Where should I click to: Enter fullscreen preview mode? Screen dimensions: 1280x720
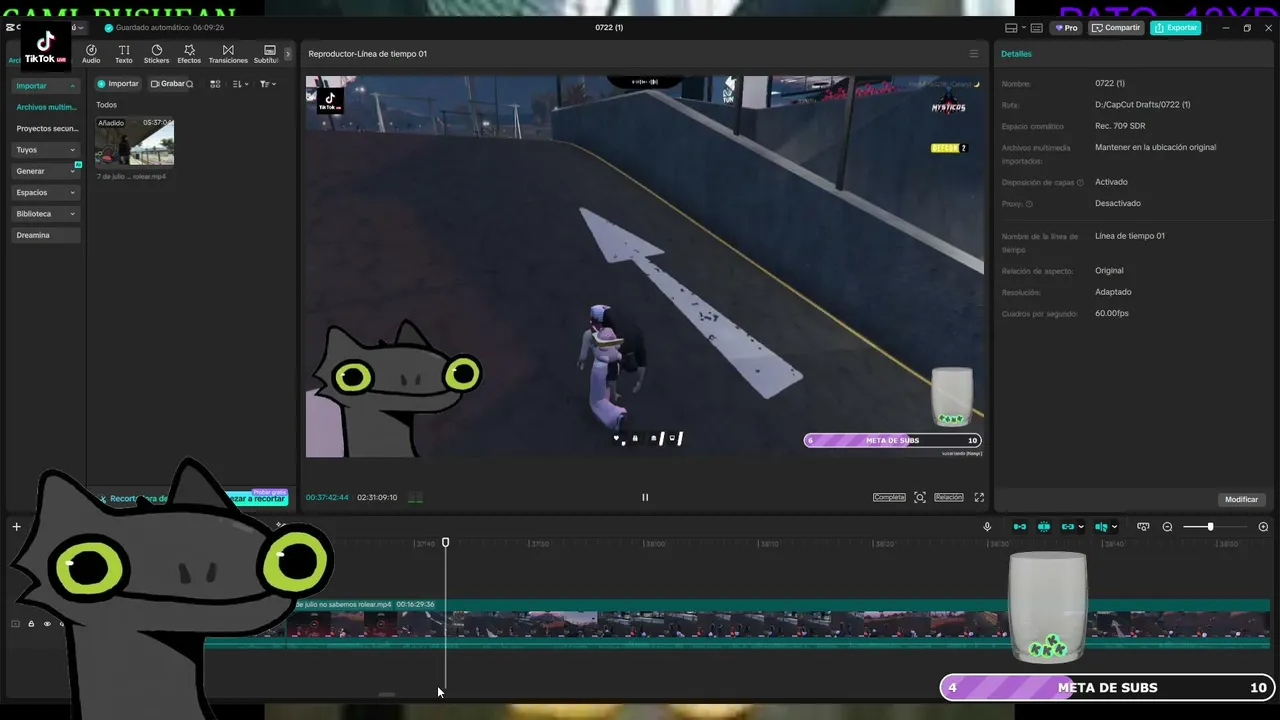[x=979, y=497]
